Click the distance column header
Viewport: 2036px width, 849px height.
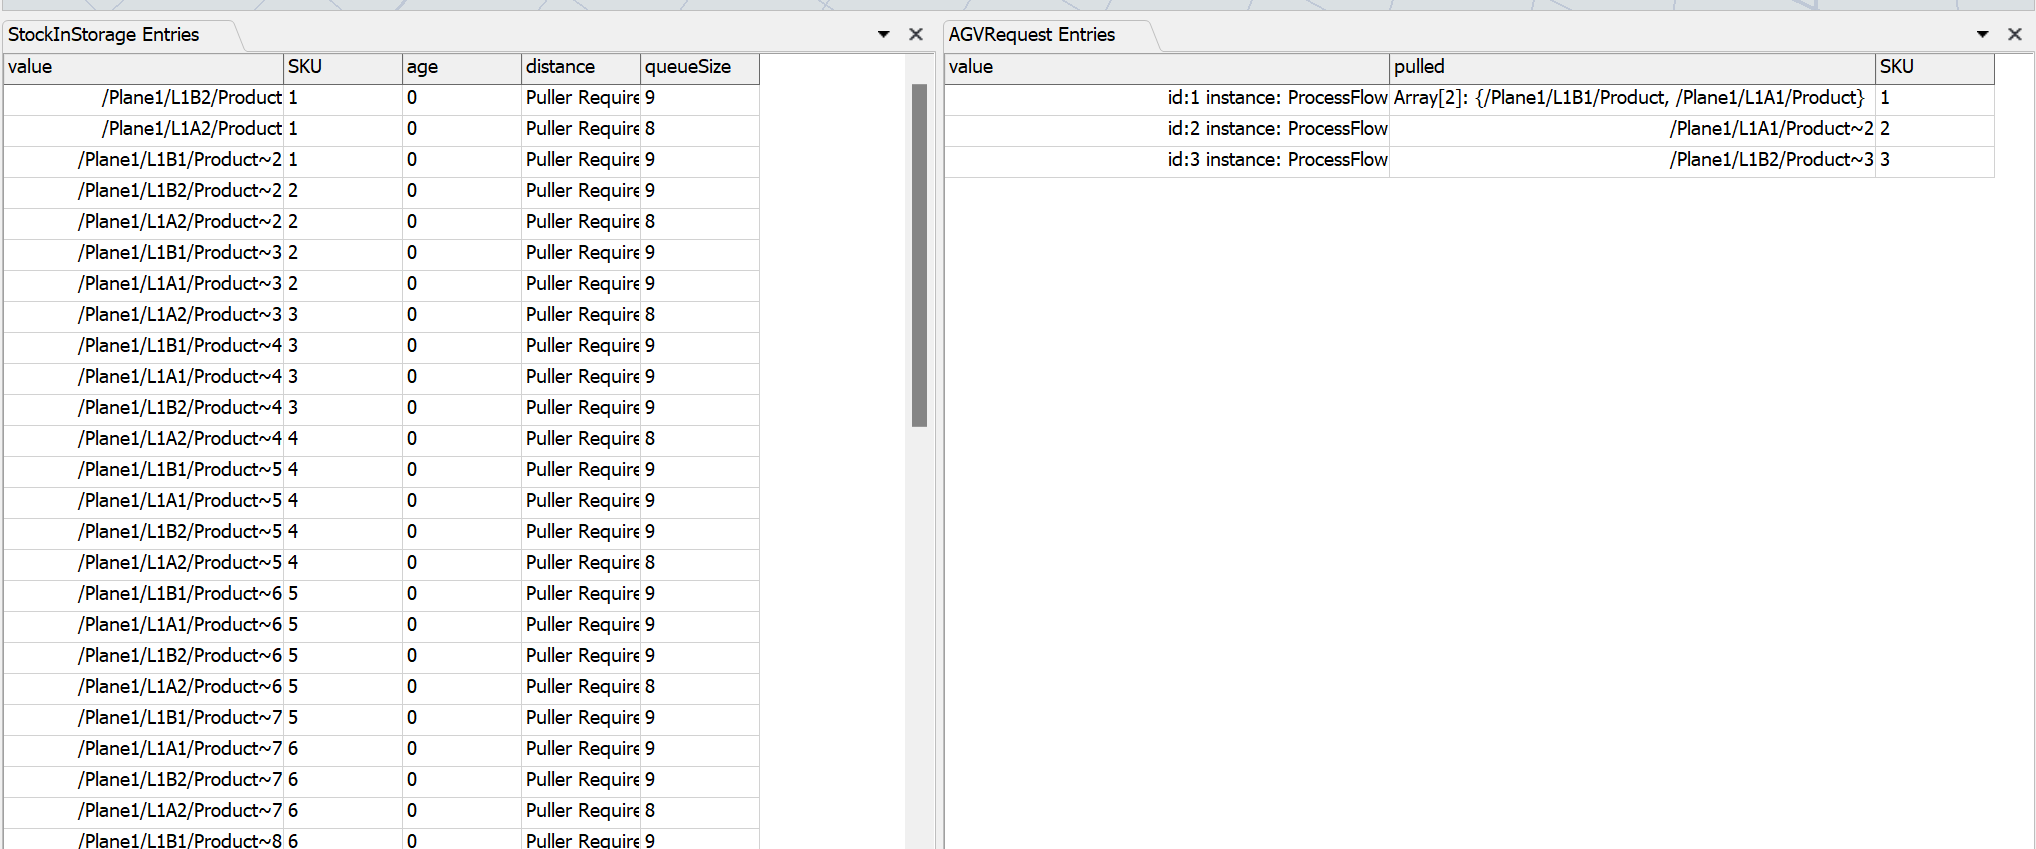pos(580,67)
